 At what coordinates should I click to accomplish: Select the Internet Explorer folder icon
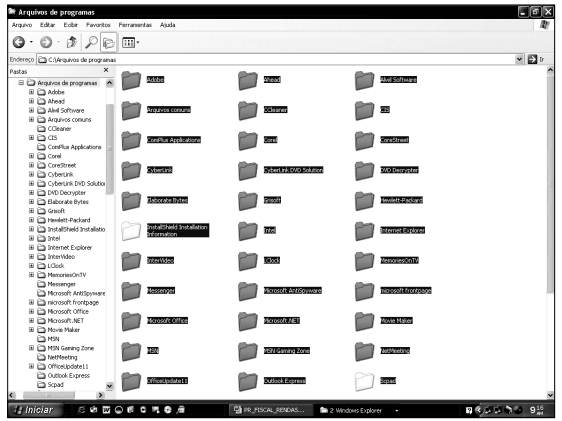coord(365,230)
